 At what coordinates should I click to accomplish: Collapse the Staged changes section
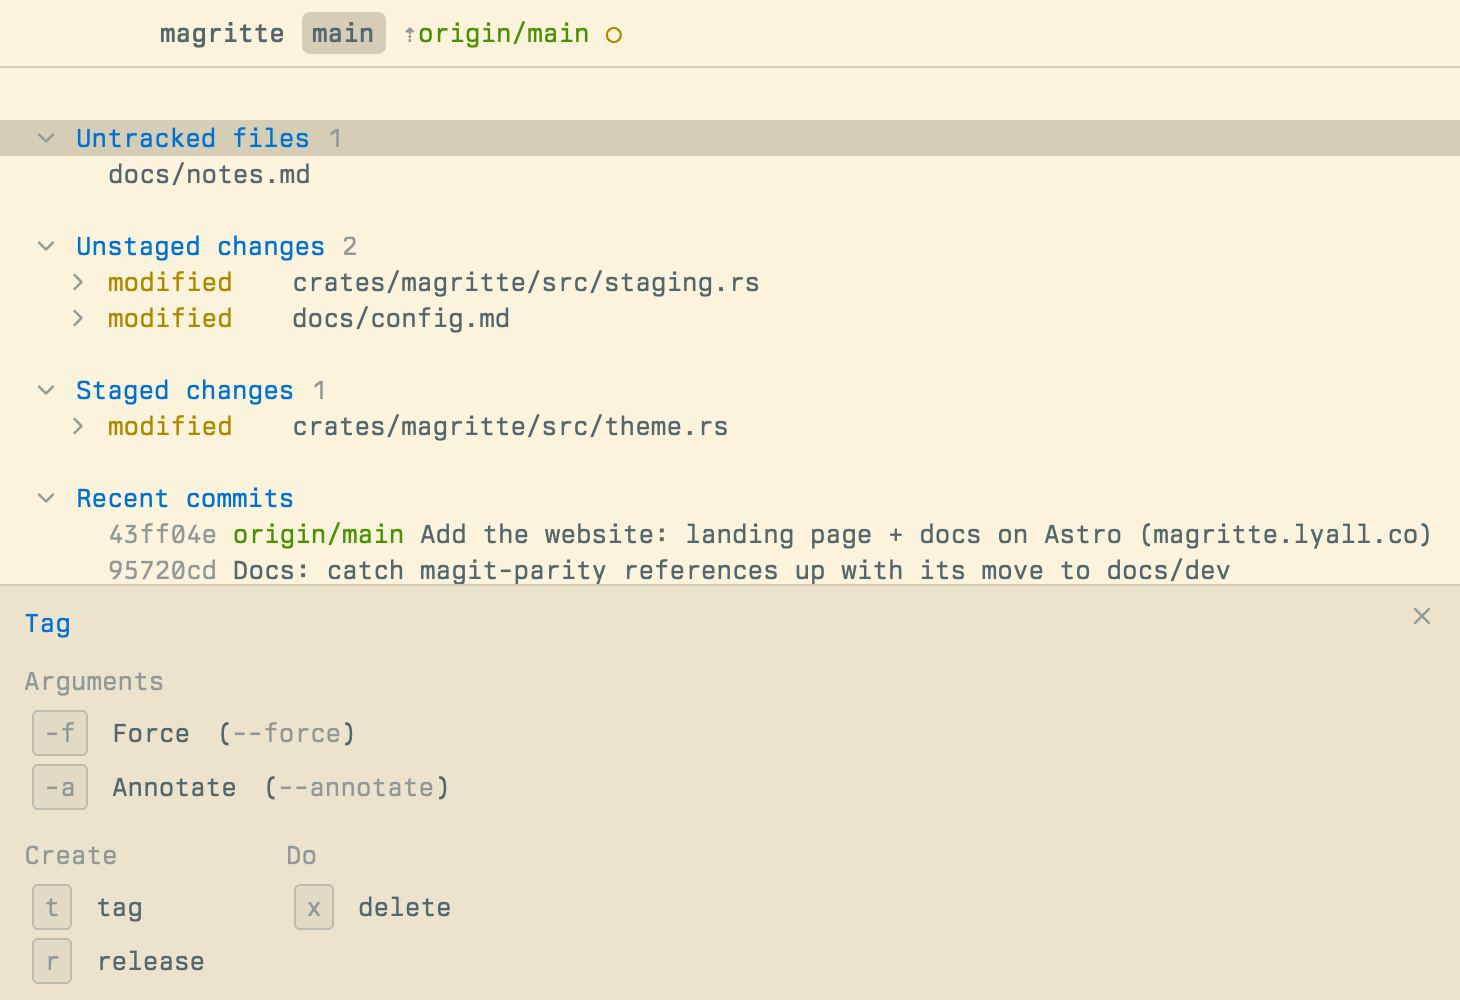46,390
